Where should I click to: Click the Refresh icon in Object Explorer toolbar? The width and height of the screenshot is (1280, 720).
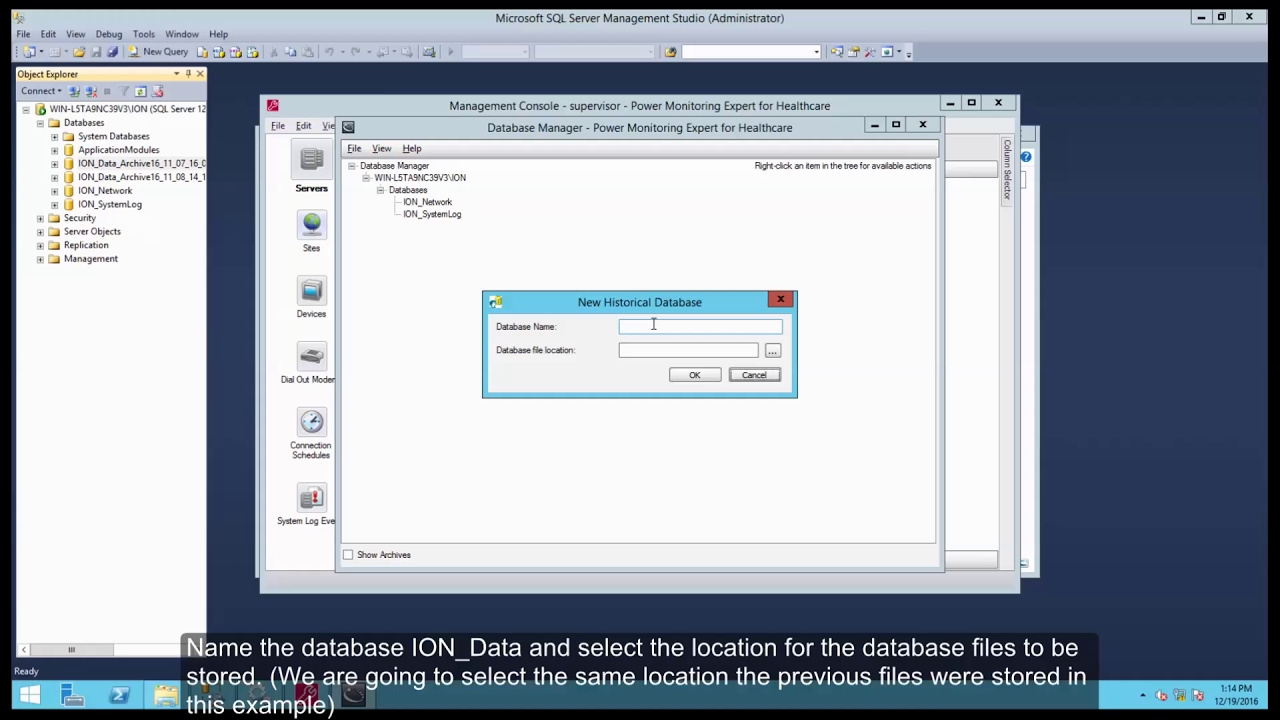tap(140, 91)
